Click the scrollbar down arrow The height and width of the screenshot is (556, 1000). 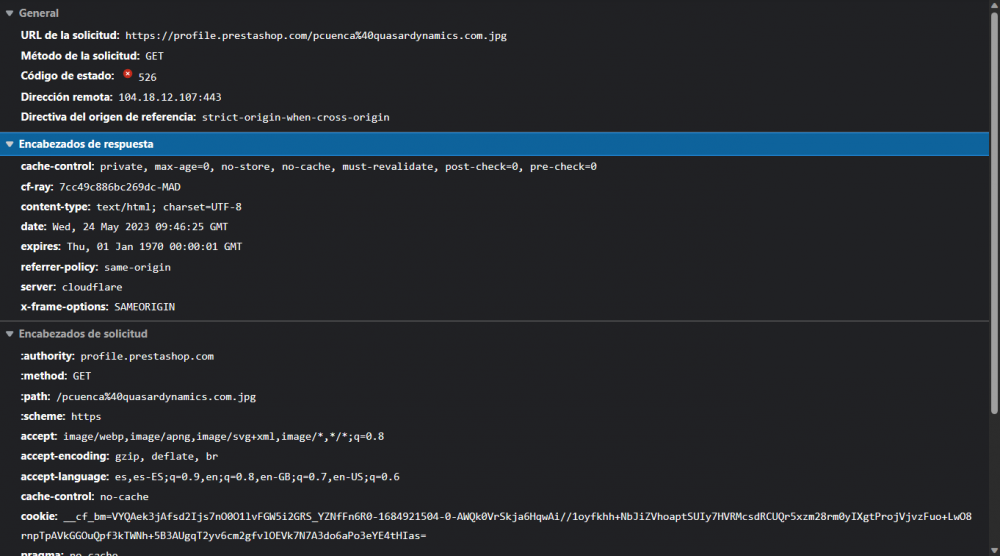point(994,550)
